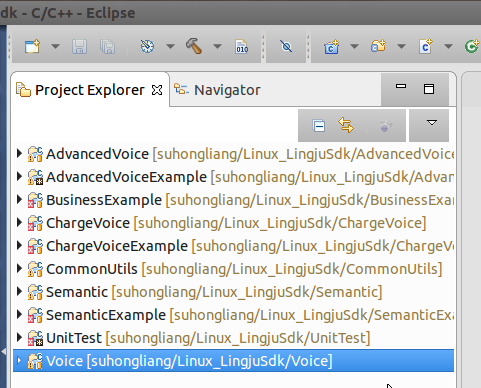
Task: Expand the UnitTest project
Action: click(19, 337)
